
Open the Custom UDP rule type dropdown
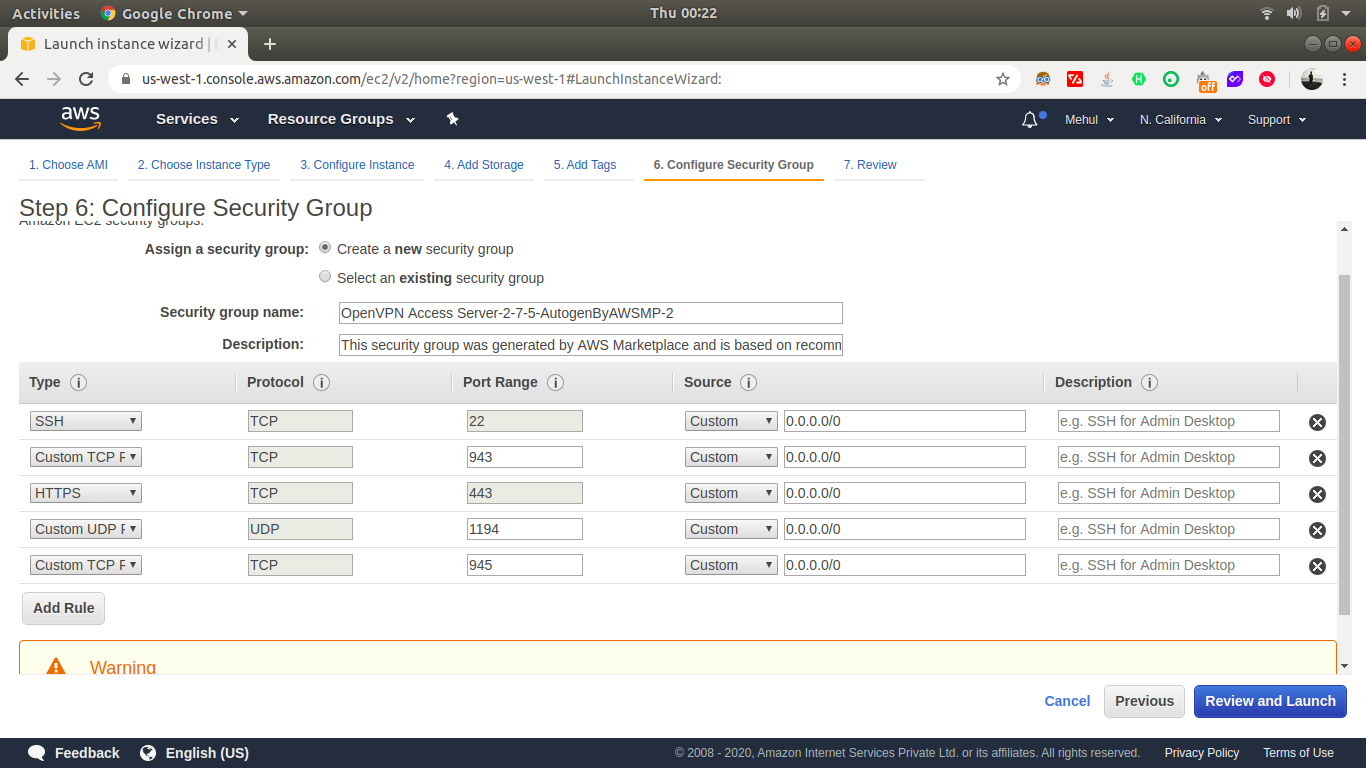tap(86, 529)
